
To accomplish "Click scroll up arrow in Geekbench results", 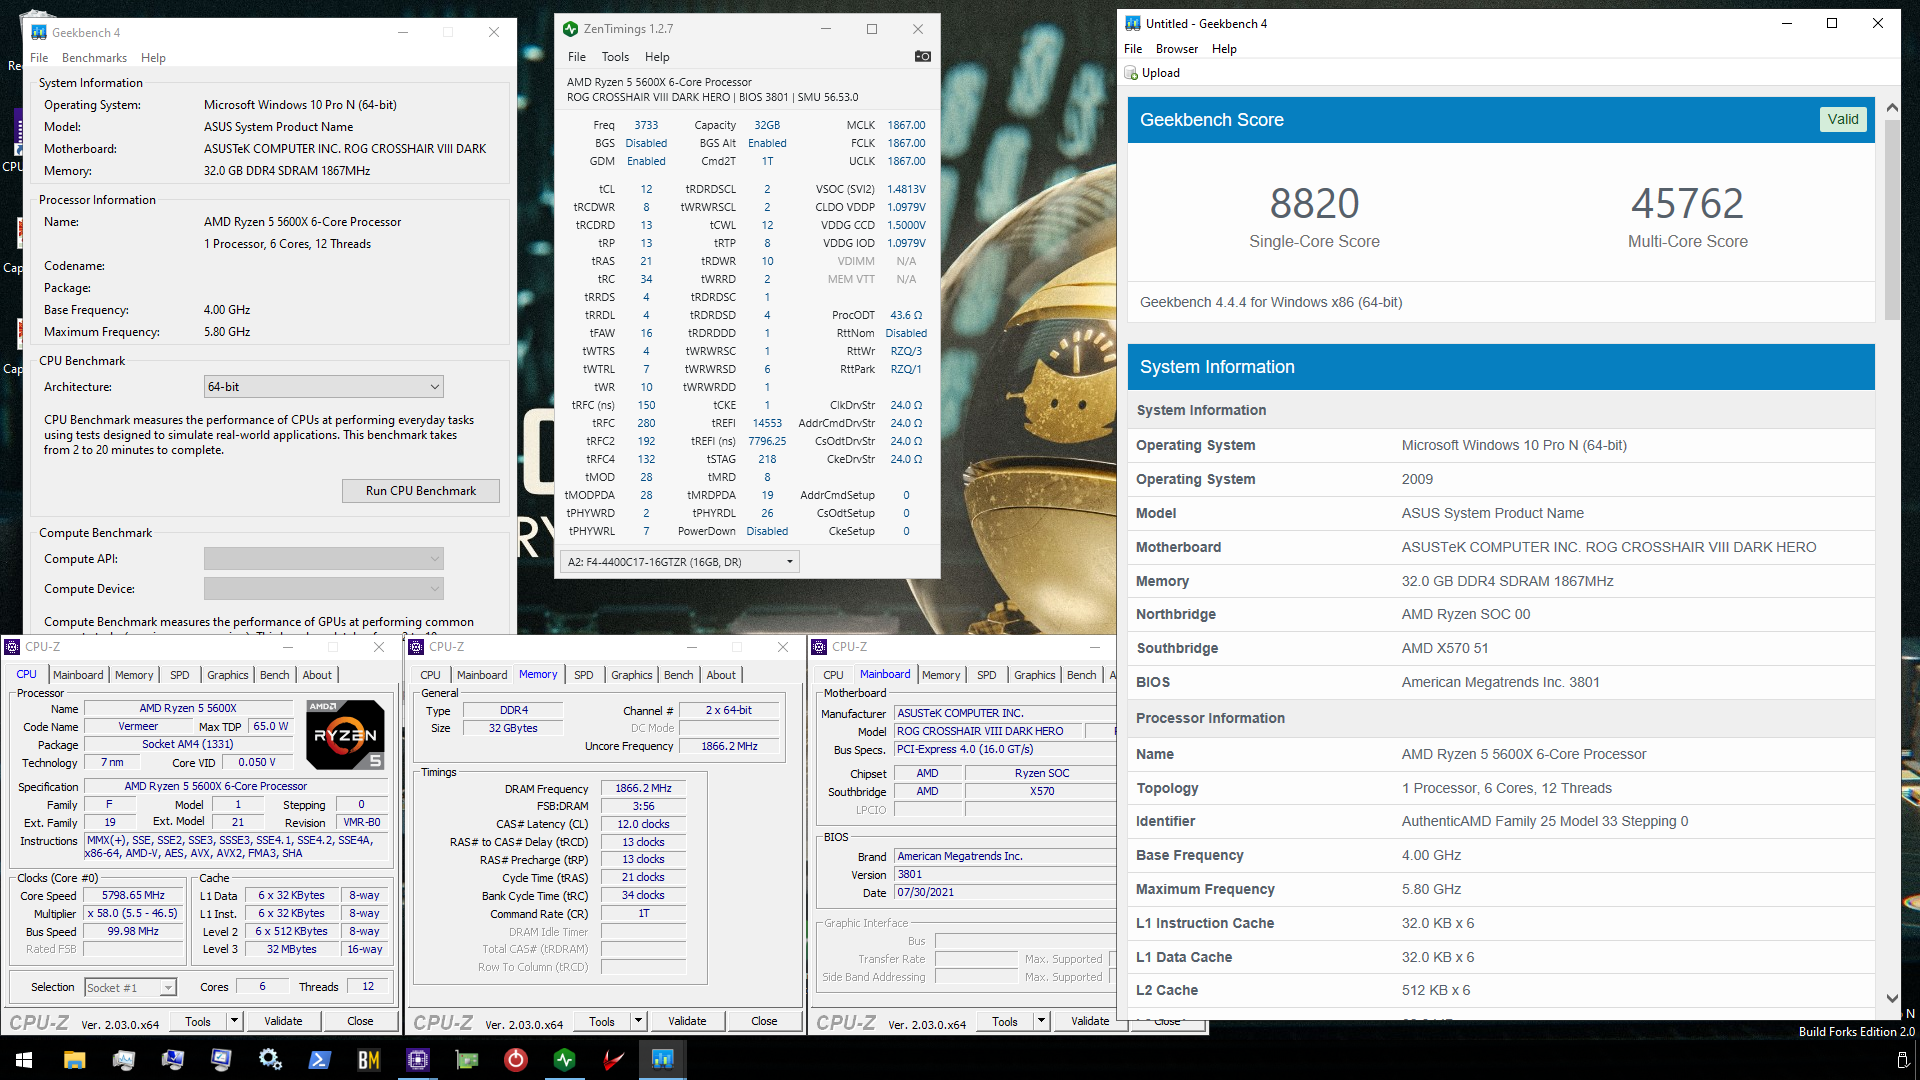I will pyautogui.click(x=1892, y=107).
